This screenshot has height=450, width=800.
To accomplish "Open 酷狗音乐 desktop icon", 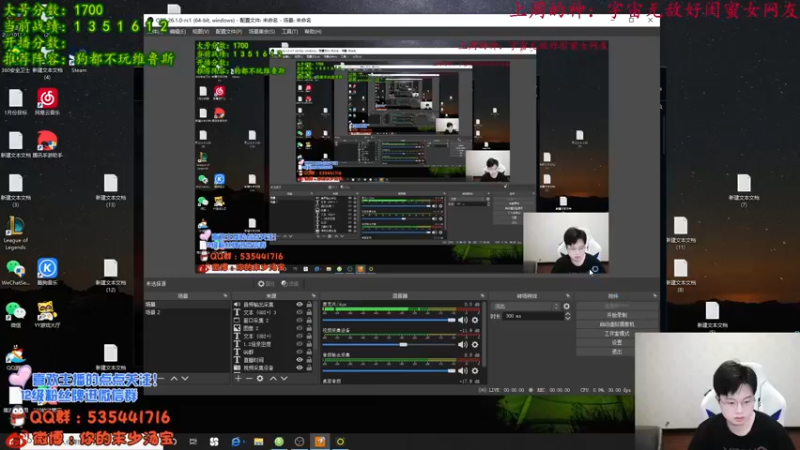I will [47, 271].
